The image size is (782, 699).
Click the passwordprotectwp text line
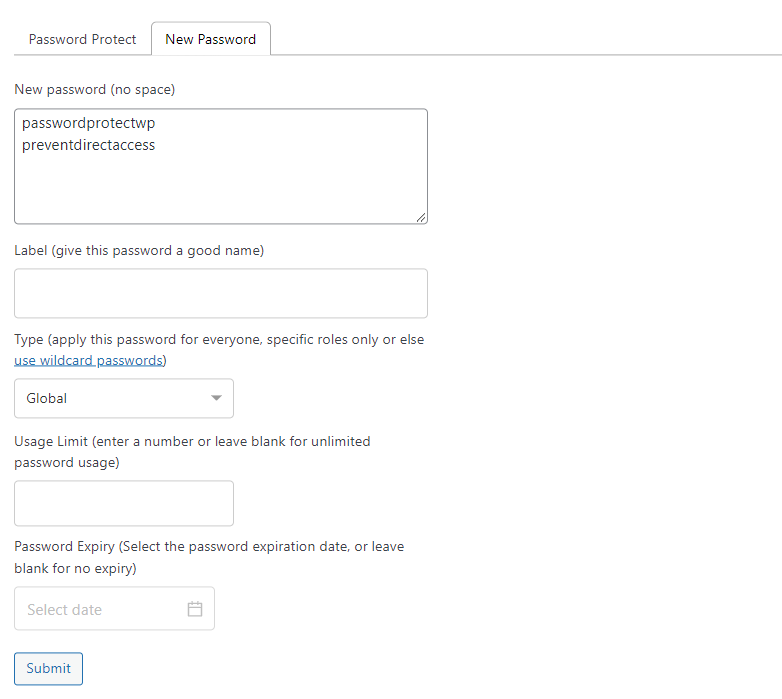(88, 123)
